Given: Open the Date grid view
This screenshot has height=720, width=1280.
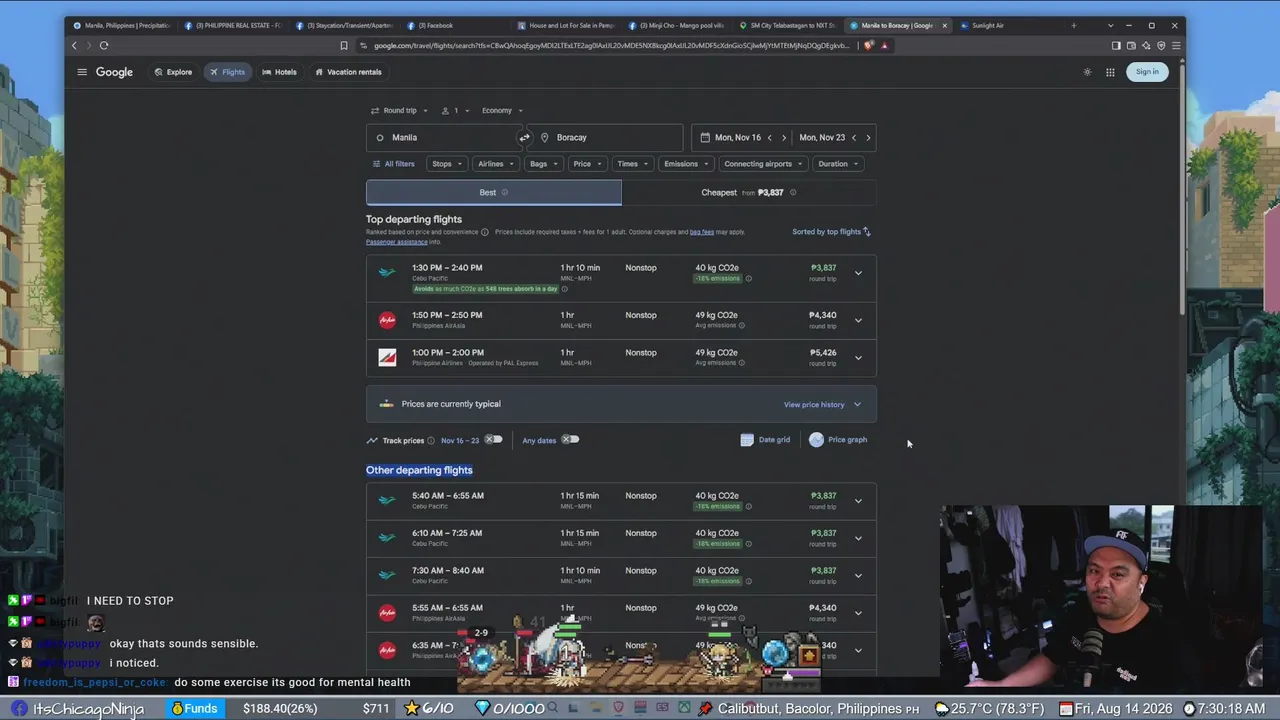Looking at the screenshot, I should point(765,439).
